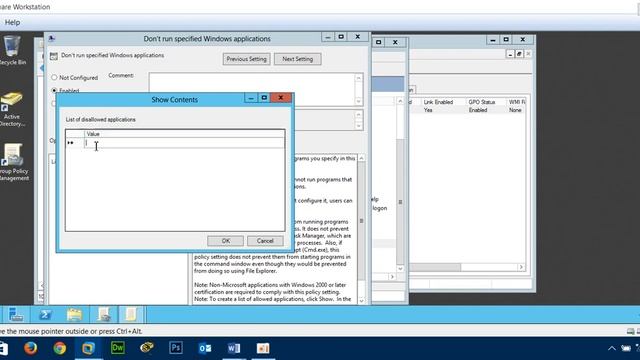Image resolution: width=640 pixels, height=360 pixels.
Task: Launch Firefox from host taskbar
Action: point(31,348)
